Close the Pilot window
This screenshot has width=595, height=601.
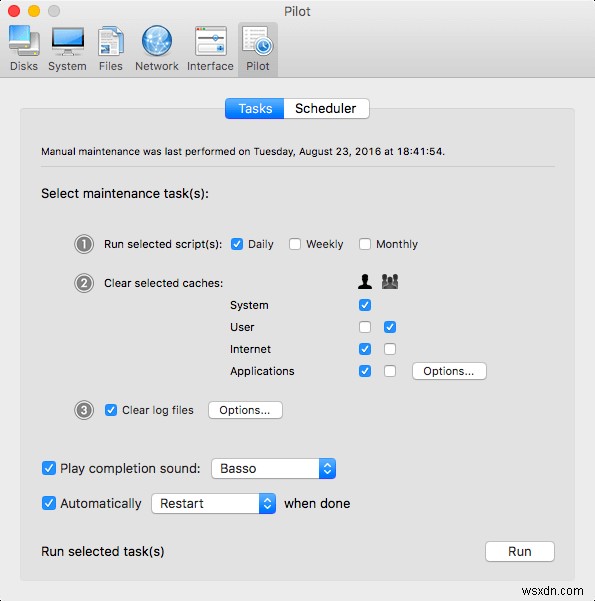click(x=14, y=11)
